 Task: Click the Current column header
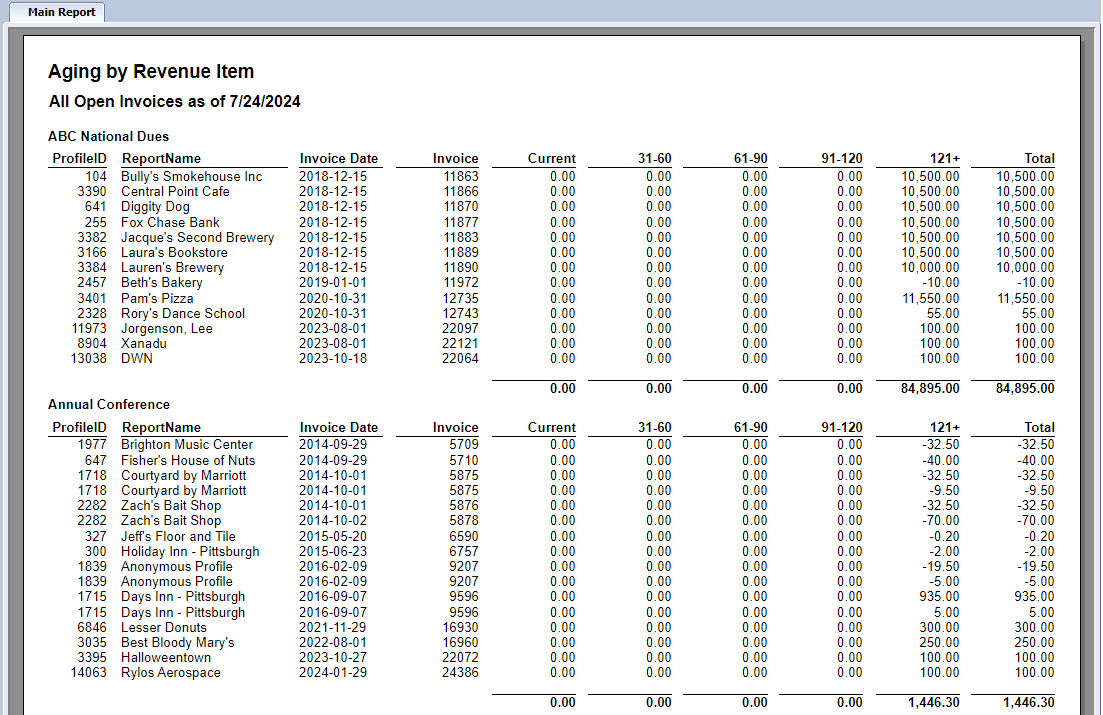click(549, 158)
